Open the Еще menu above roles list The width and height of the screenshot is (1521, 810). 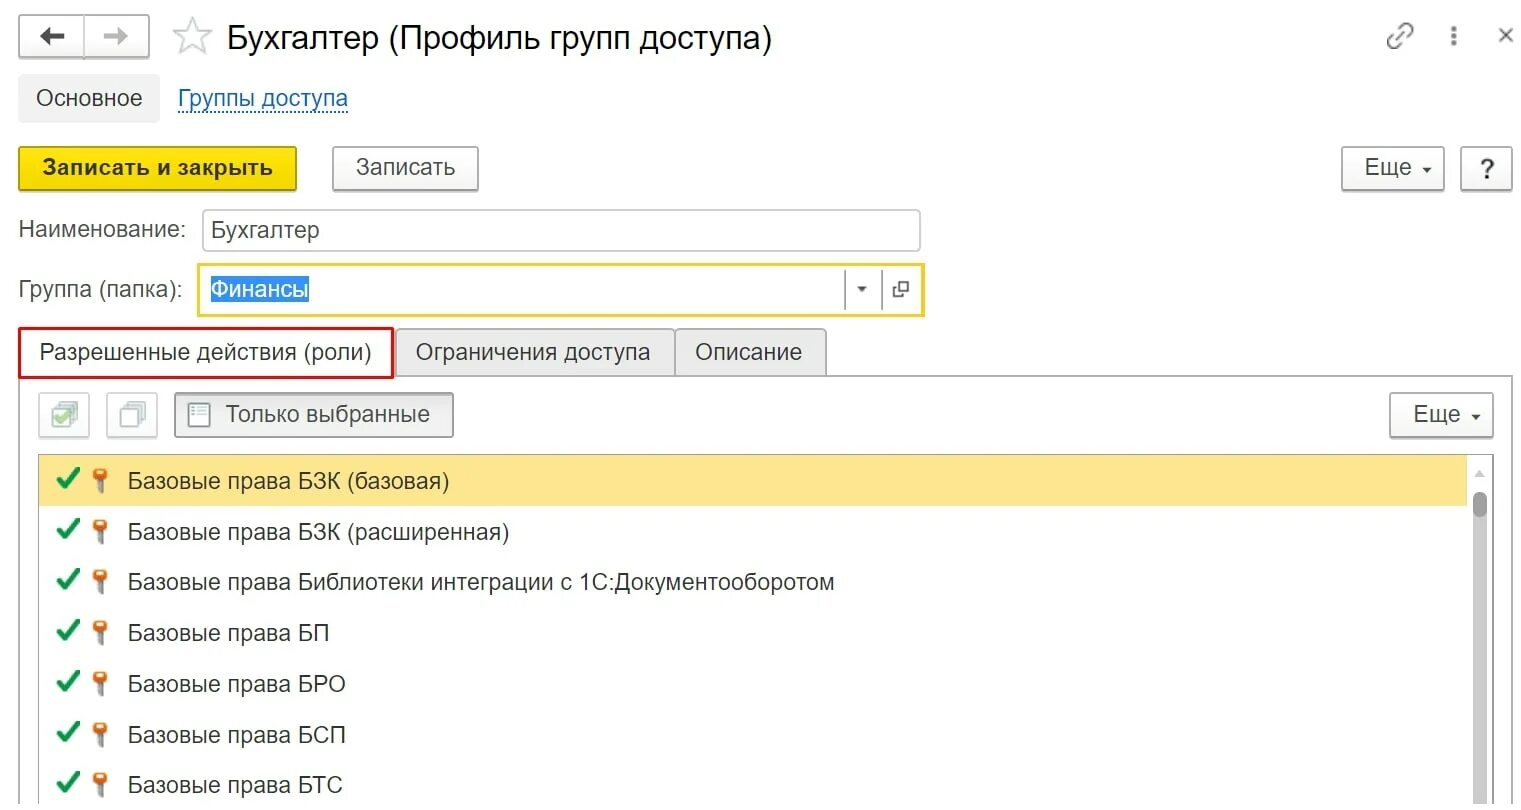[1441, 415]
